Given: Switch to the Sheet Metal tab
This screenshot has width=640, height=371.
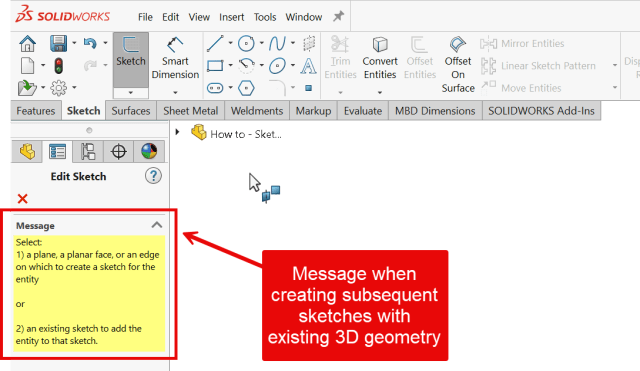Looking at the screenshot, I should coord(191,111).
